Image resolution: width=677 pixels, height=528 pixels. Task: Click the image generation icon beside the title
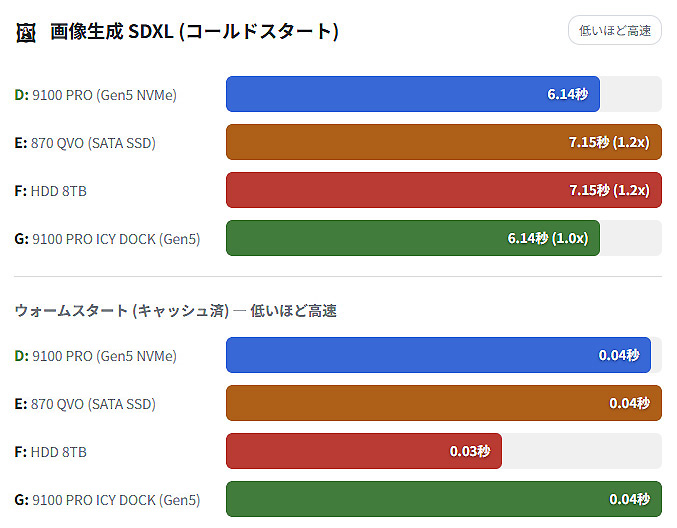point(26,32)
